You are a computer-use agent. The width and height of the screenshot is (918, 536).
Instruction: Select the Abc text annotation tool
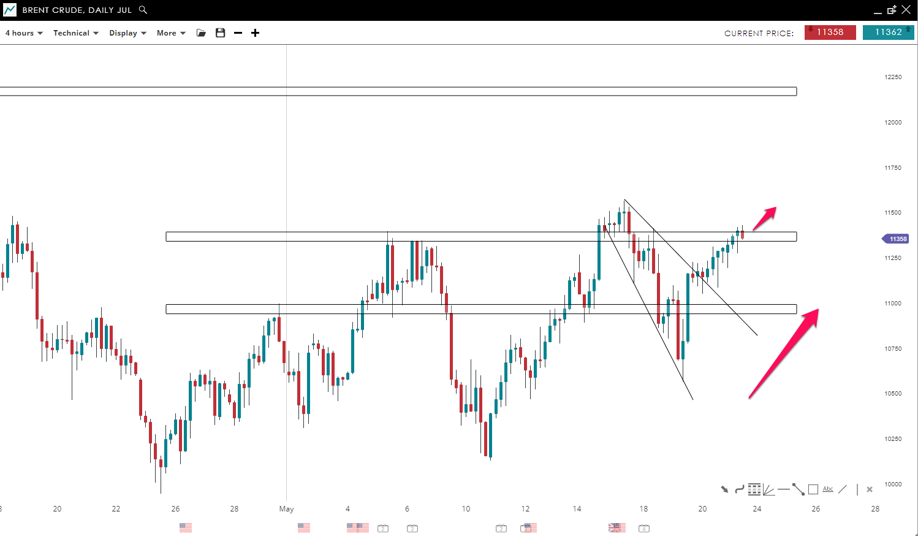tap(828, 489)
